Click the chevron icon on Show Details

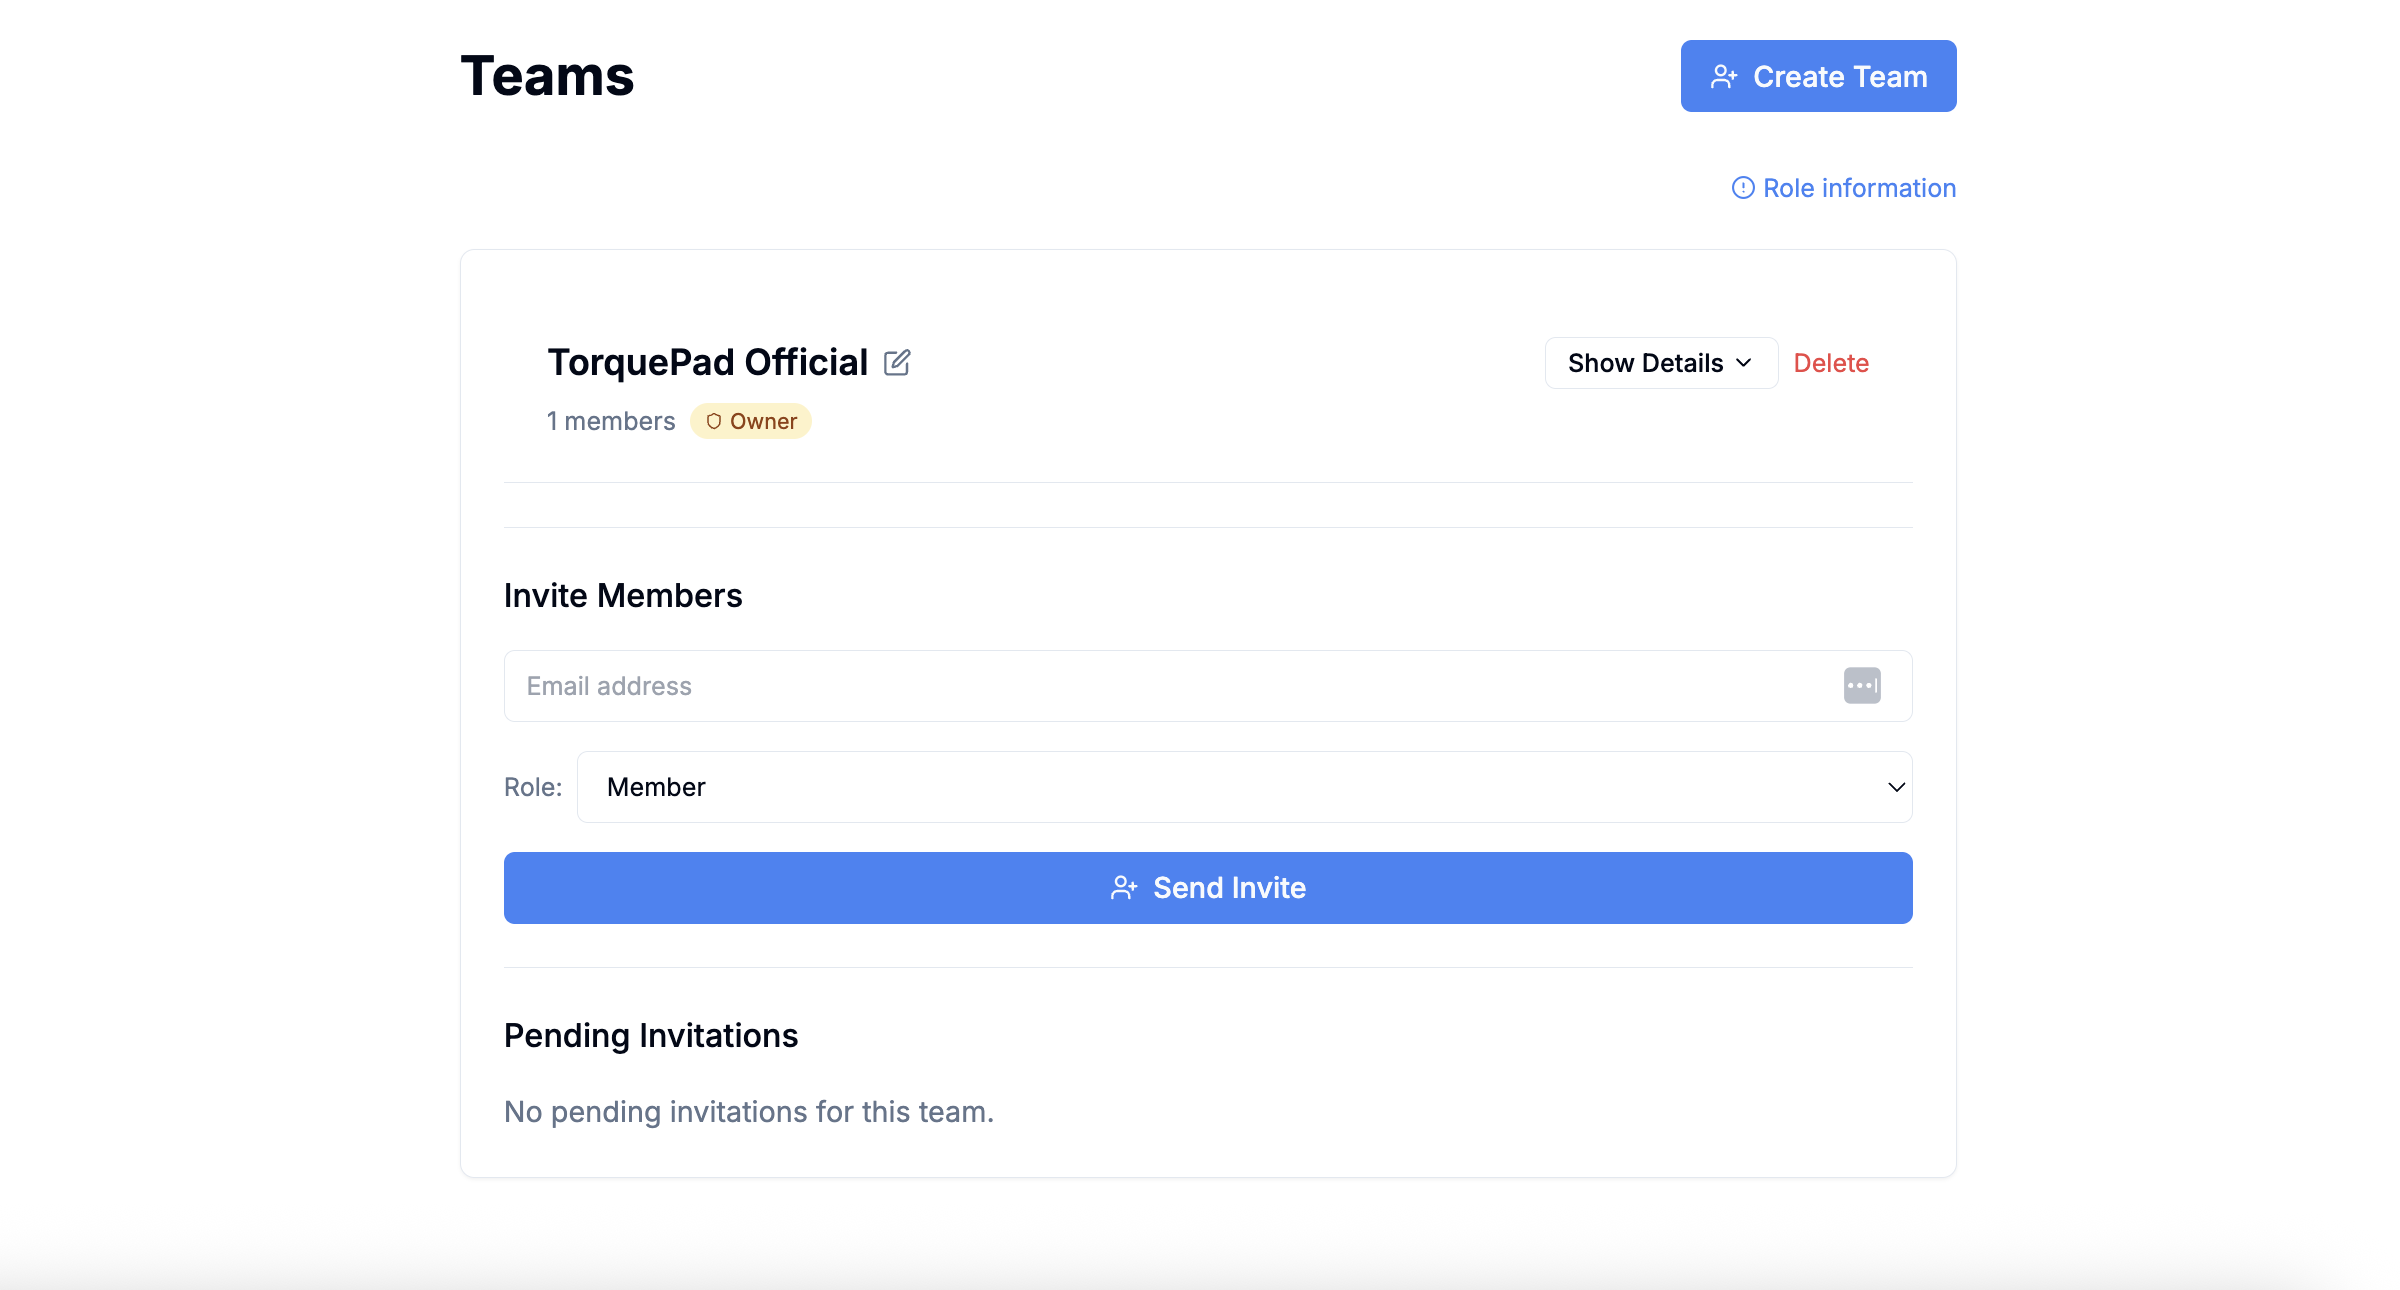1744,363
